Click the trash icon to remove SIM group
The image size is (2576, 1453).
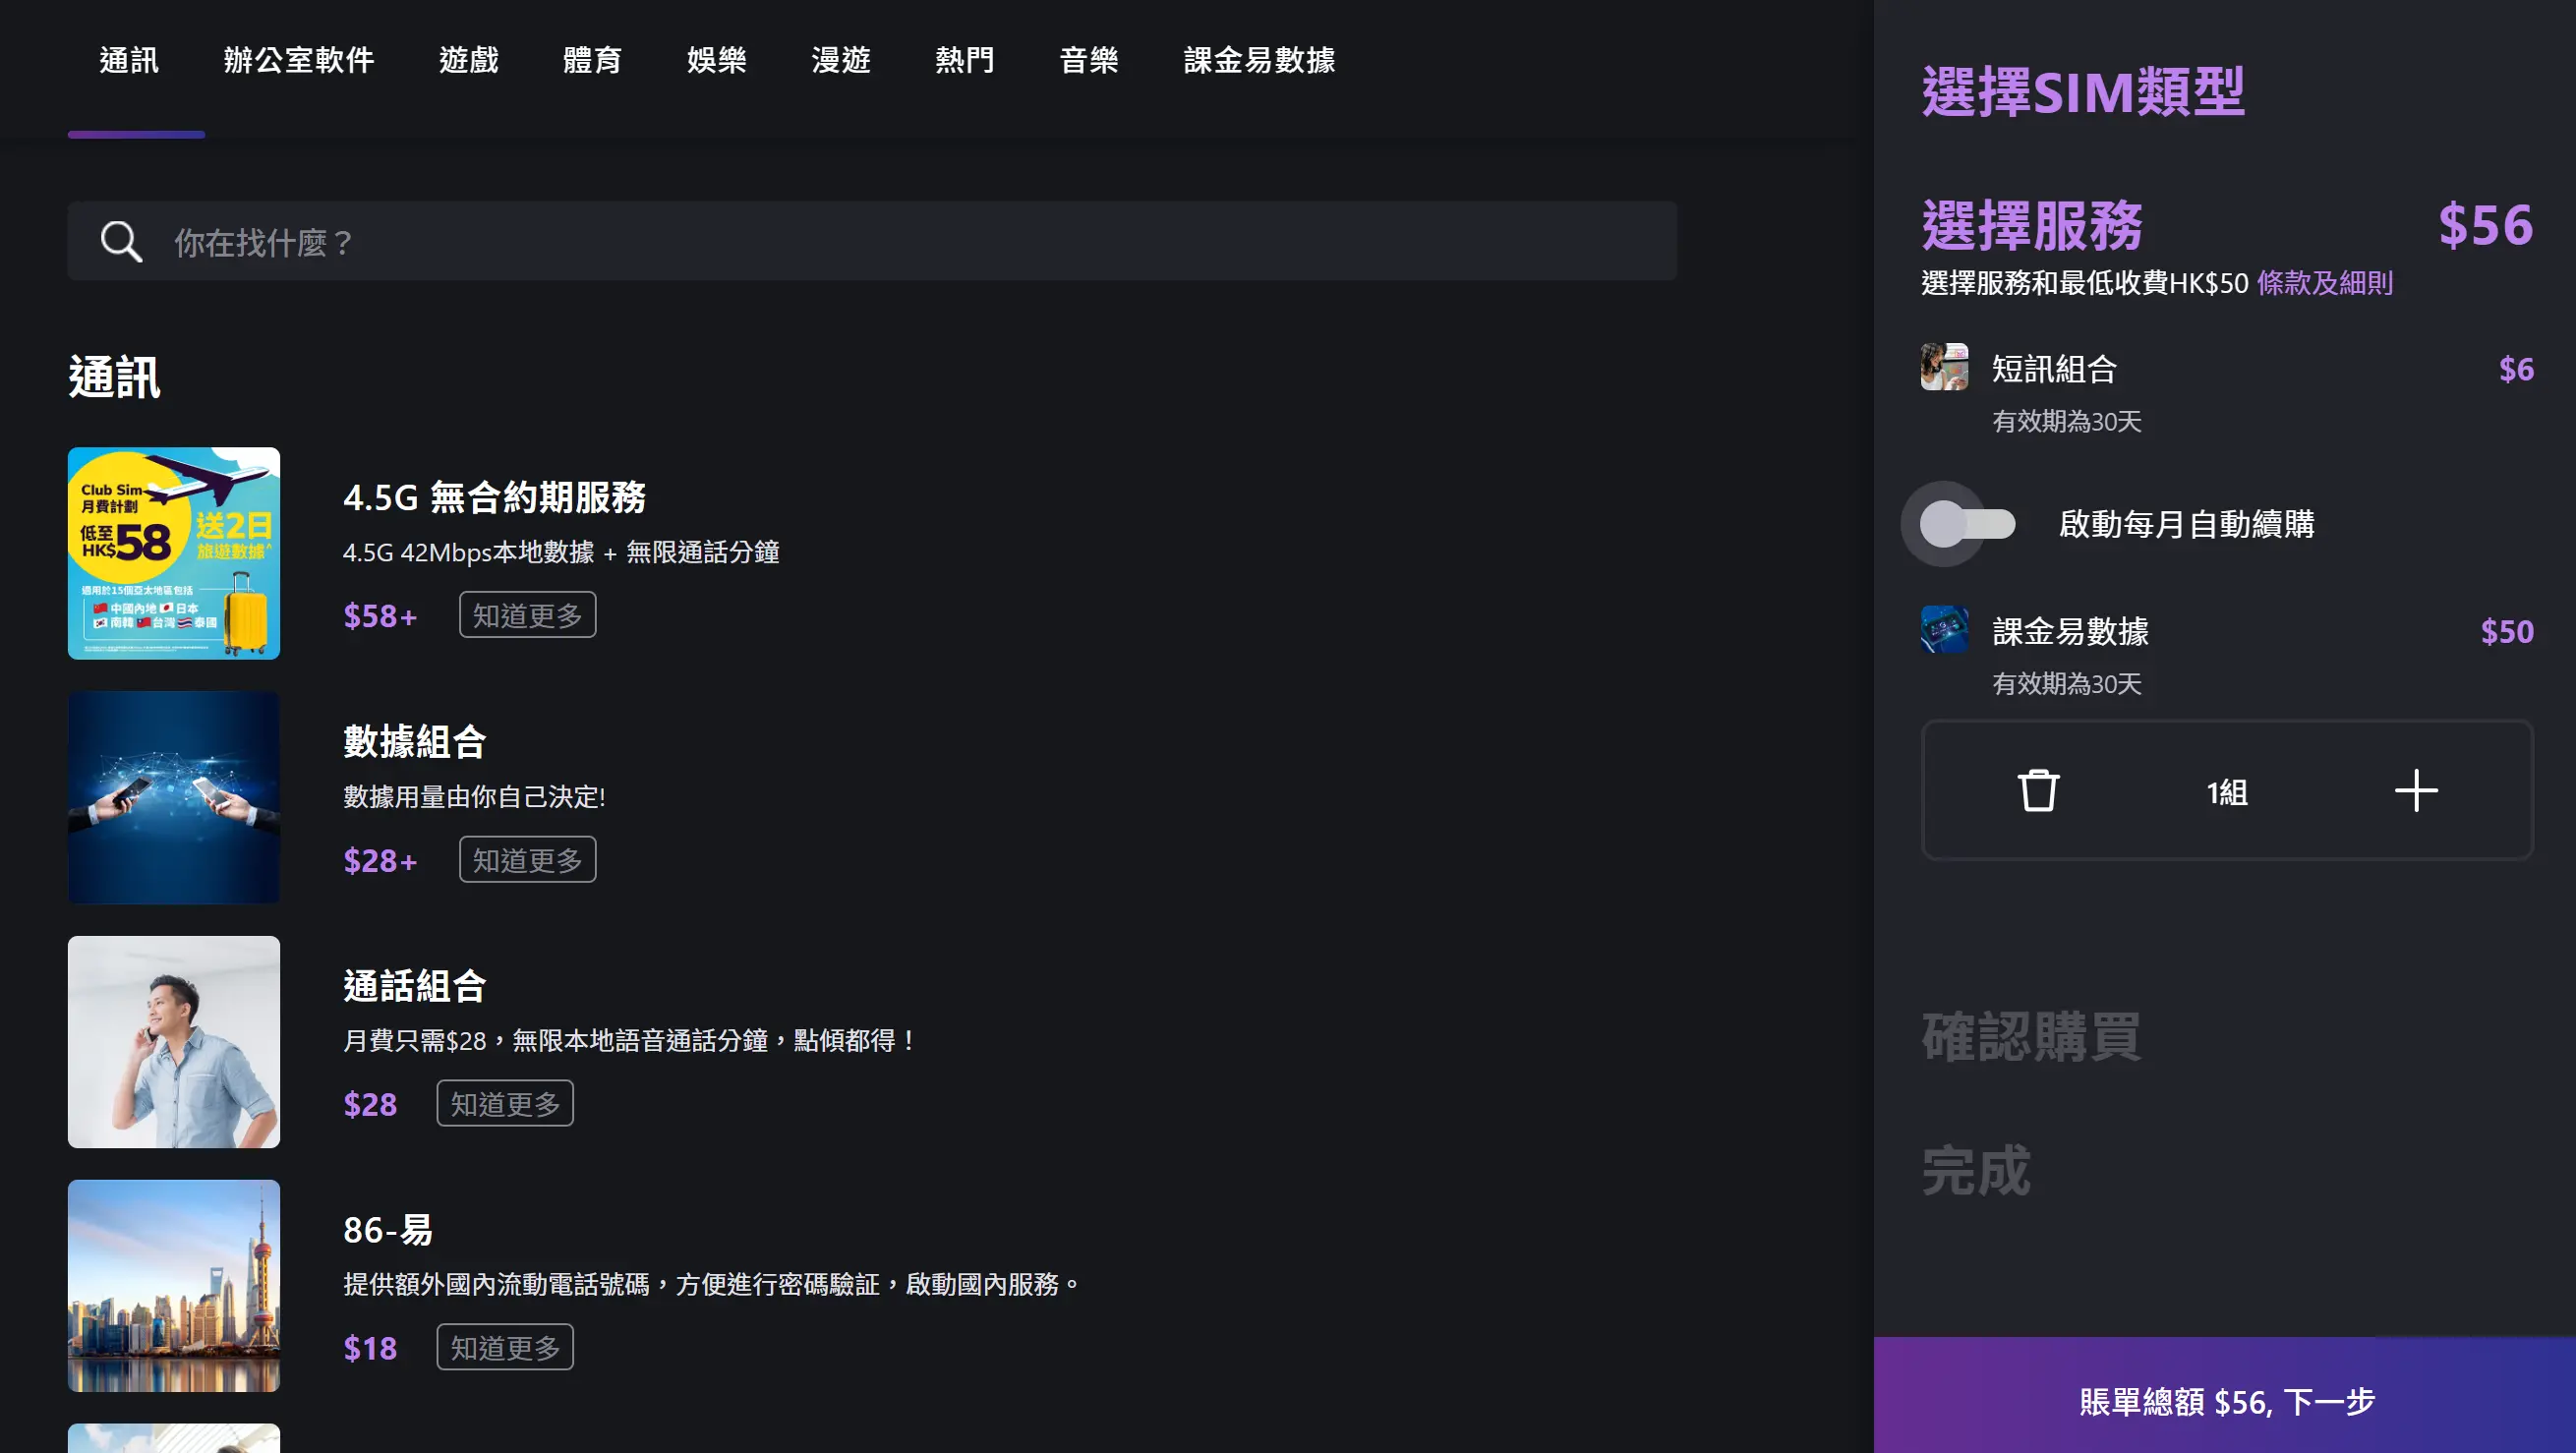point(2039,791)
